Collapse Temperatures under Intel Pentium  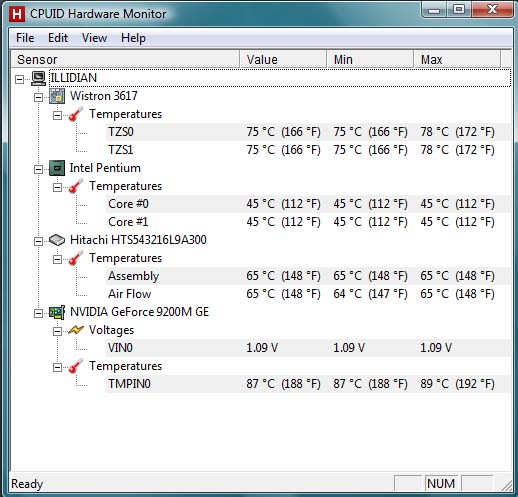click(x=57, y=187)
